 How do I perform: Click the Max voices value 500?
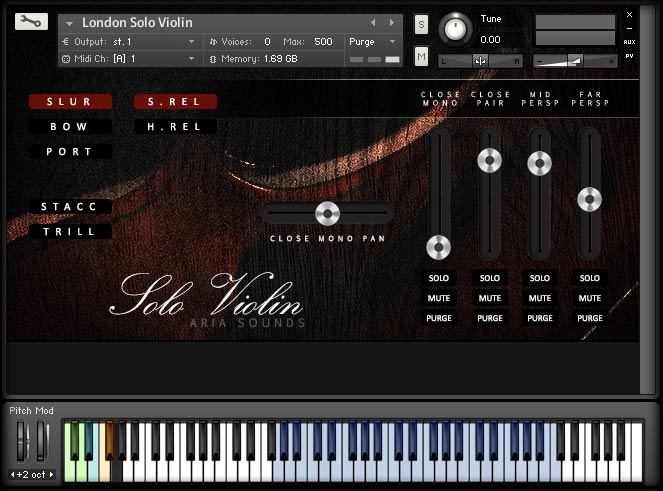pos(323,41)
